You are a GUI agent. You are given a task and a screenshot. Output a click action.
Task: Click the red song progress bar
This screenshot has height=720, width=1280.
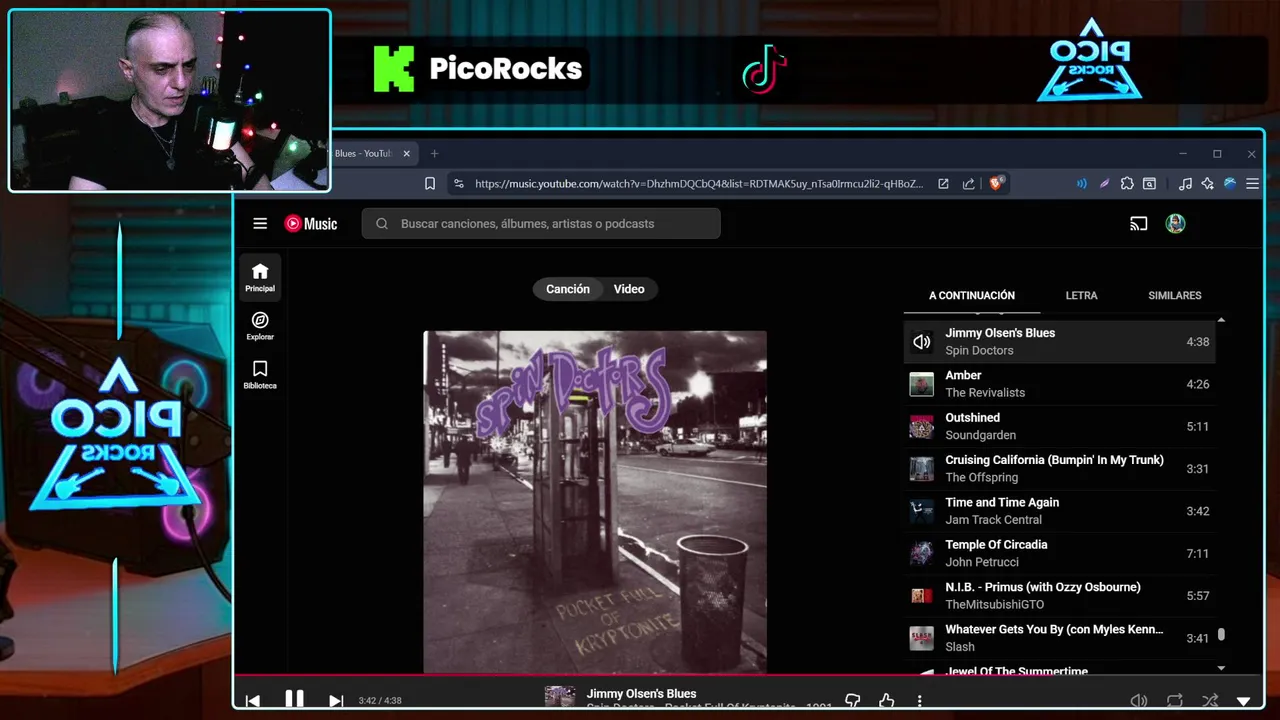(750, 675)
